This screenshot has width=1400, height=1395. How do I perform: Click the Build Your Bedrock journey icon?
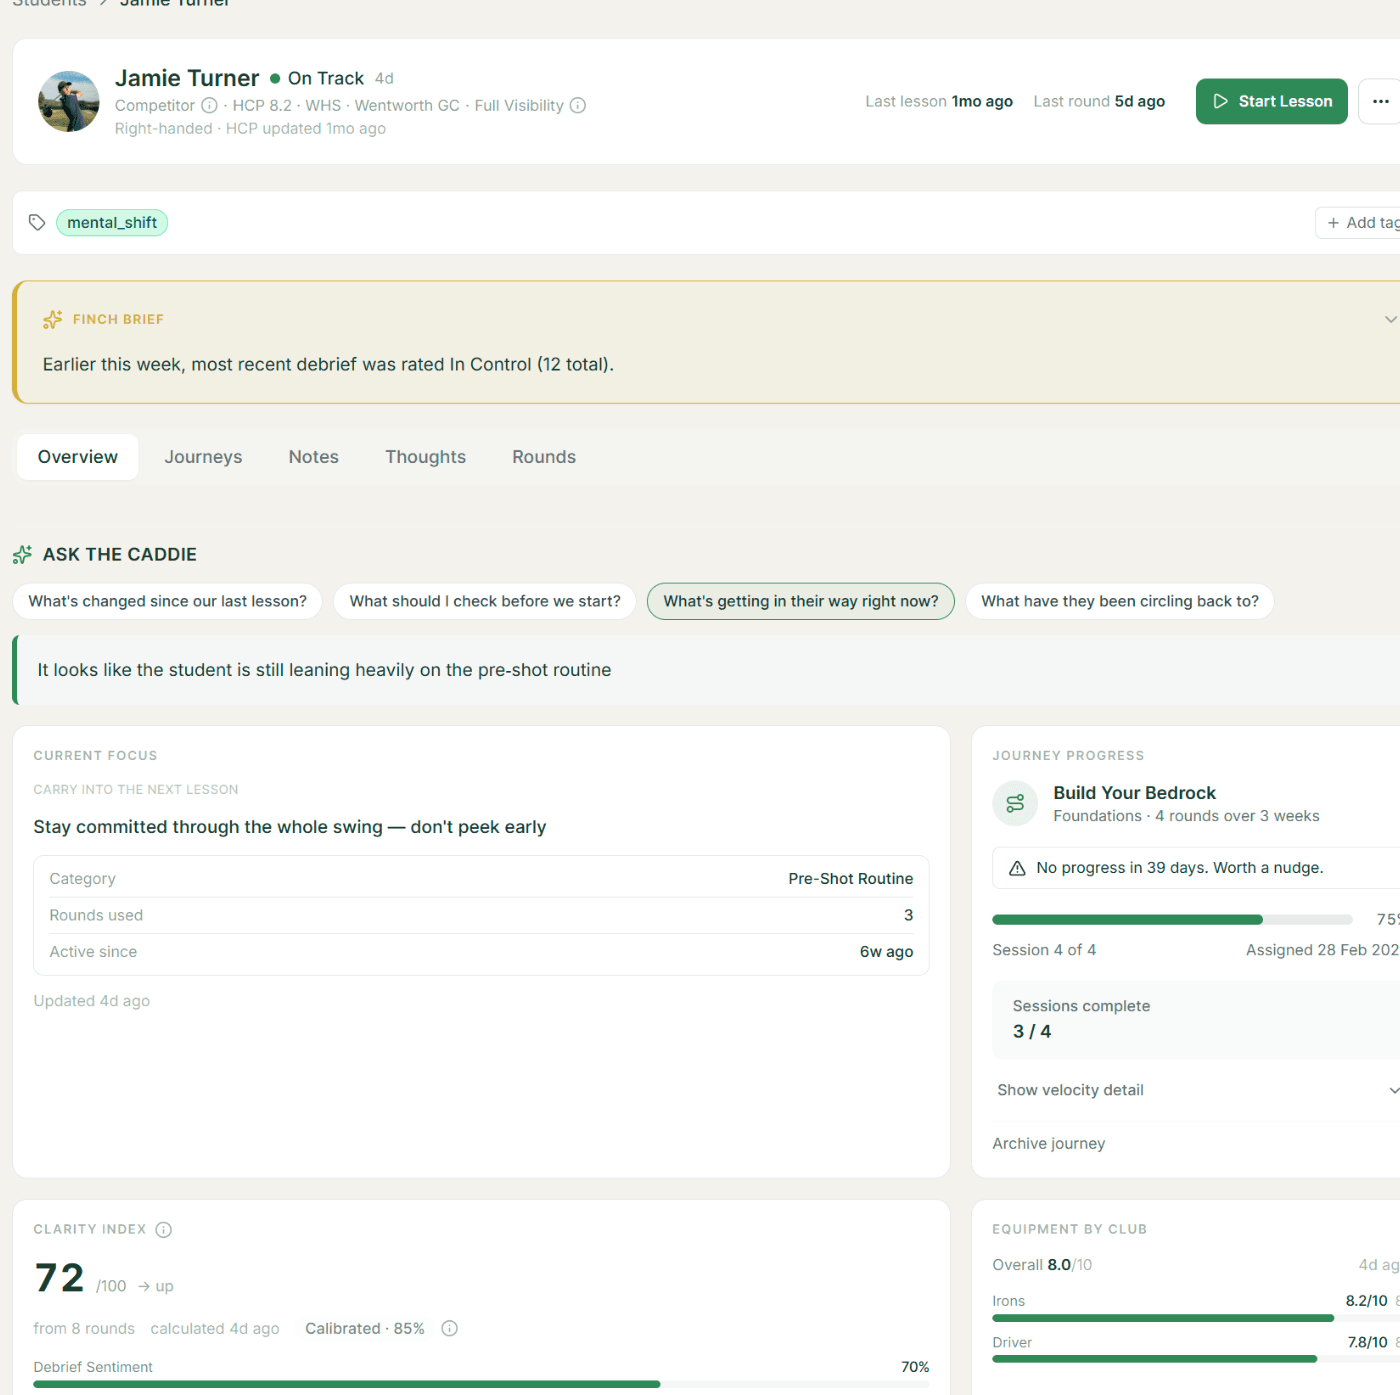(1015, 803)
